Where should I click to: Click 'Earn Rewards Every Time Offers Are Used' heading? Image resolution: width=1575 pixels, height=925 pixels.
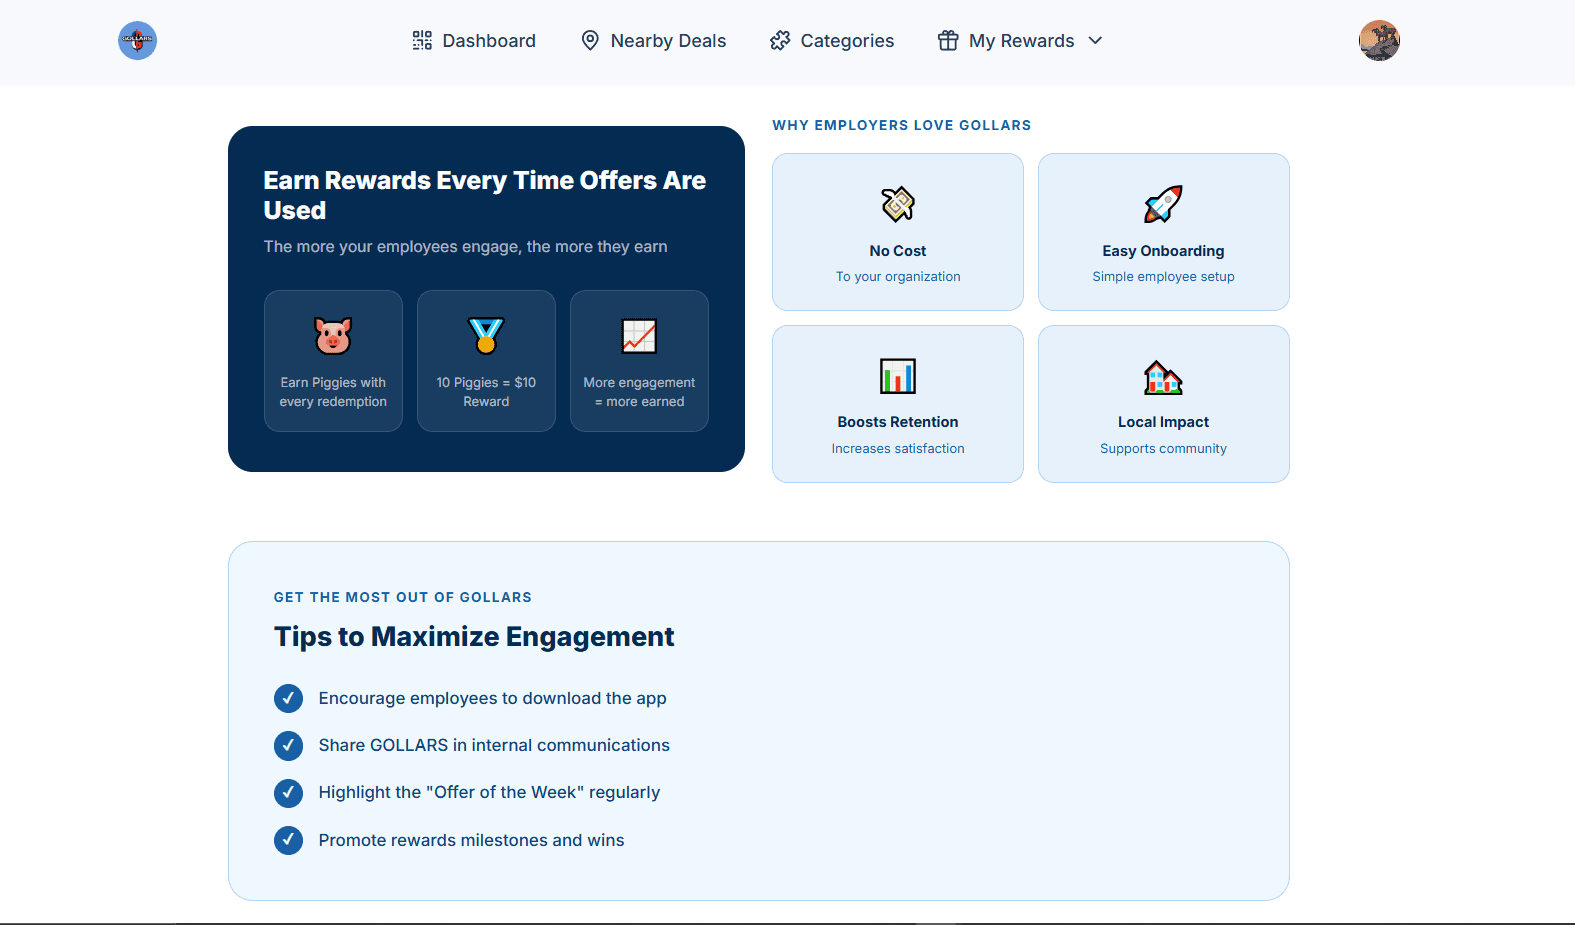[x=485, y=195]
